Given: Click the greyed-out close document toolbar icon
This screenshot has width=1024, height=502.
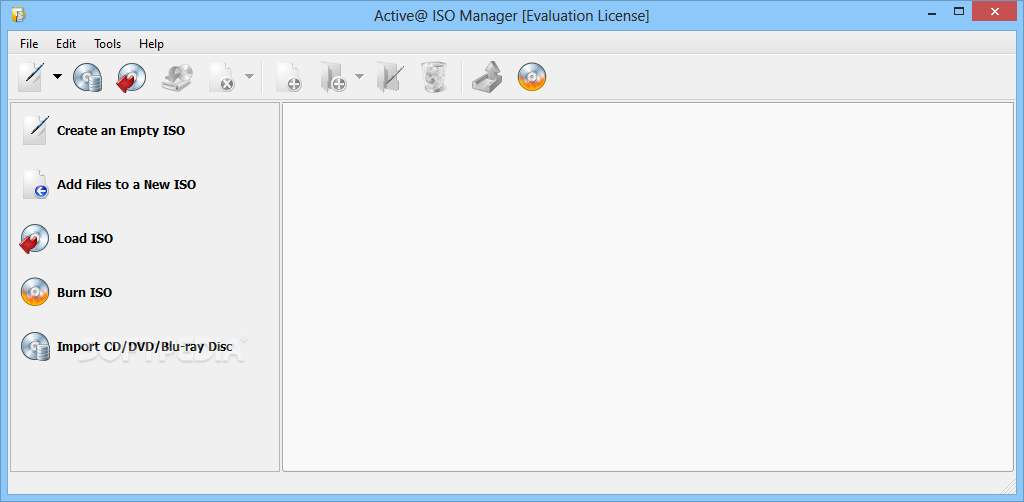Looking at the screenshot, I should click(x=222, y=77).
